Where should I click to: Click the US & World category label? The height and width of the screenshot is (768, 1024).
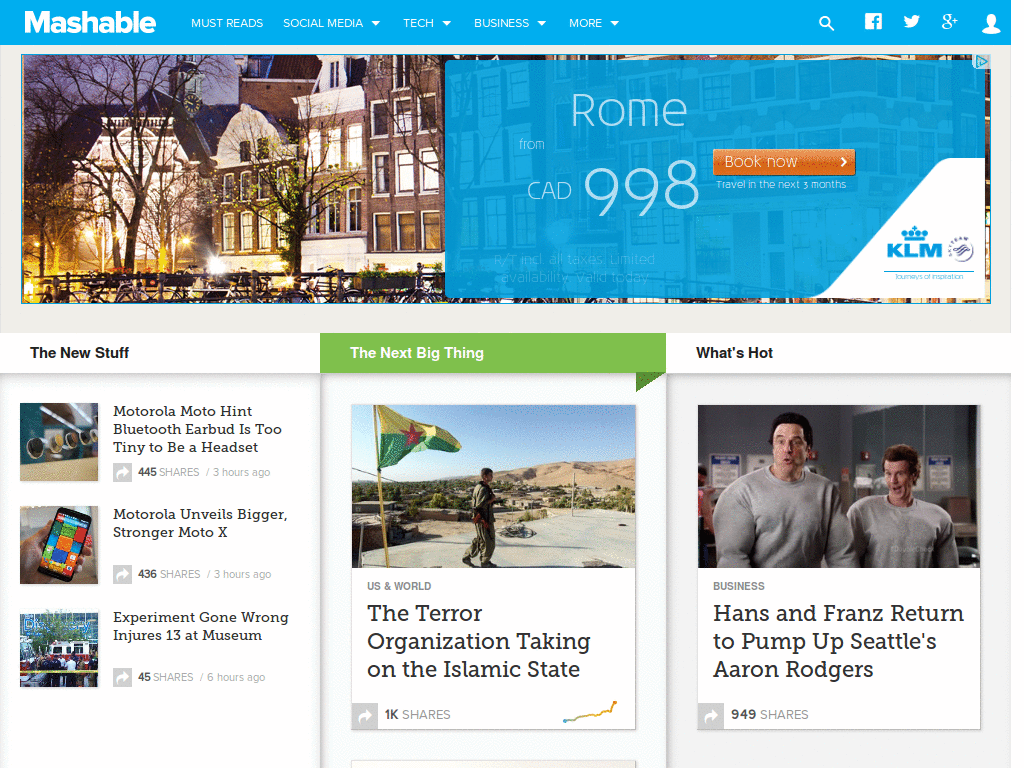[x=399, y=586]
